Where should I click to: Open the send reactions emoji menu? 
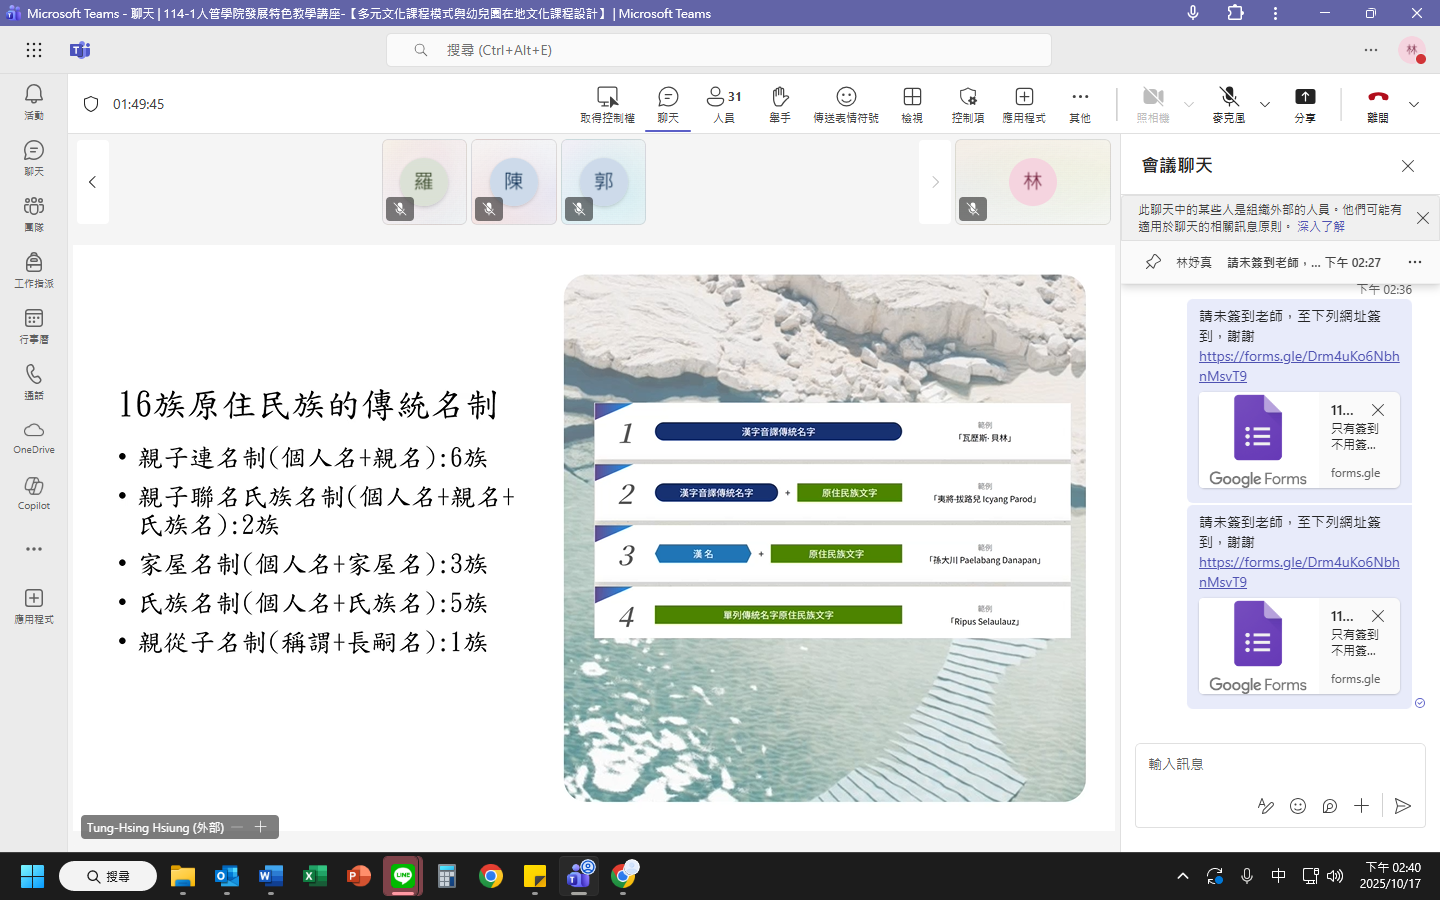(846, 104)
